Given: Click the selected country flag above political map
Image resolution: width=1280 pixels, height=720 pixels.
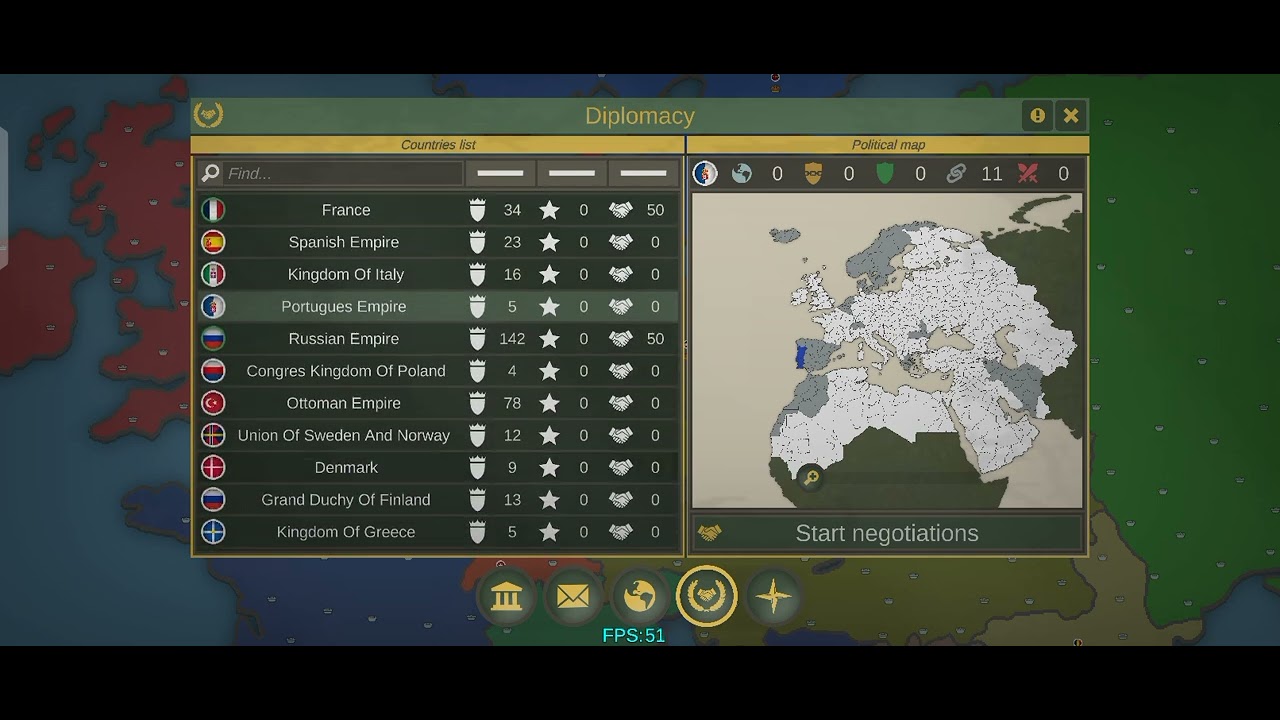Looking at the screenshot, I should (x=705, y=174).
